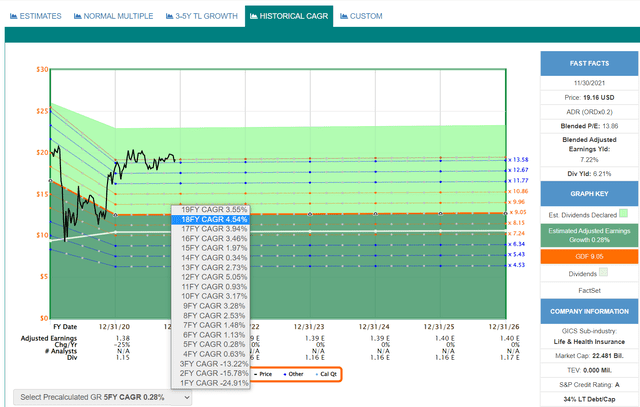Click chart icon on Normal Multiple tab
The image size is (640, 407).
(78, 16)
